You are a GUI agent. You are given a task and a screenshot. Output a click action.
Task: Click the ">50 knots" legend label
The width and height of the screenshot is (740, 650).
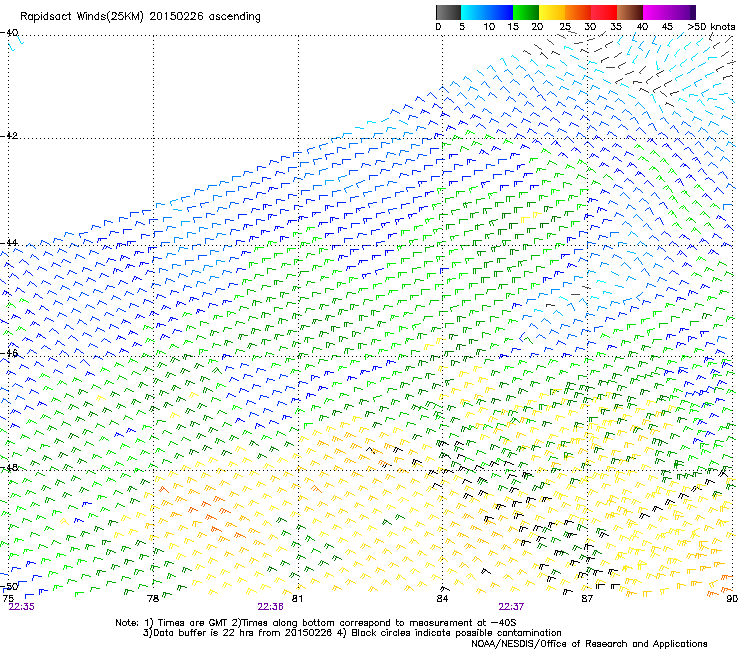click(x=711, y=27)
